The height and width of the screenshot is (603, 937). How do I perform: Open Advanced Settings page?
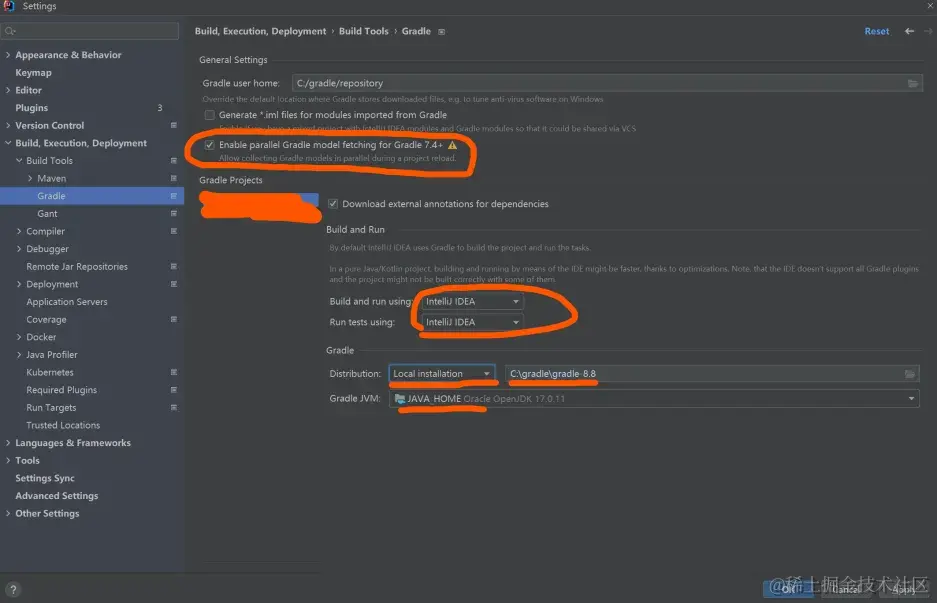tap(57, 495)
